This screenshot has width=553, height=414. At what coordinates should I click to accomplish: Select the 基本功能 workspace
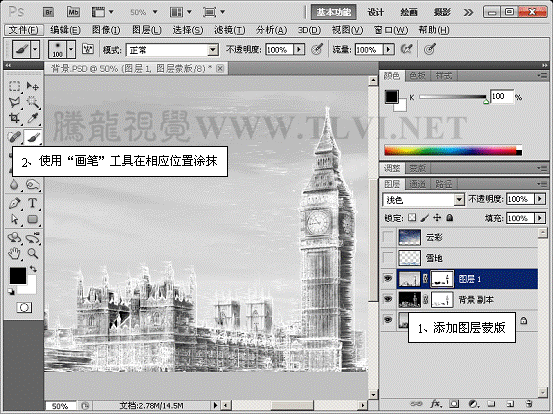pyautogui.click(x=333, y=12)
